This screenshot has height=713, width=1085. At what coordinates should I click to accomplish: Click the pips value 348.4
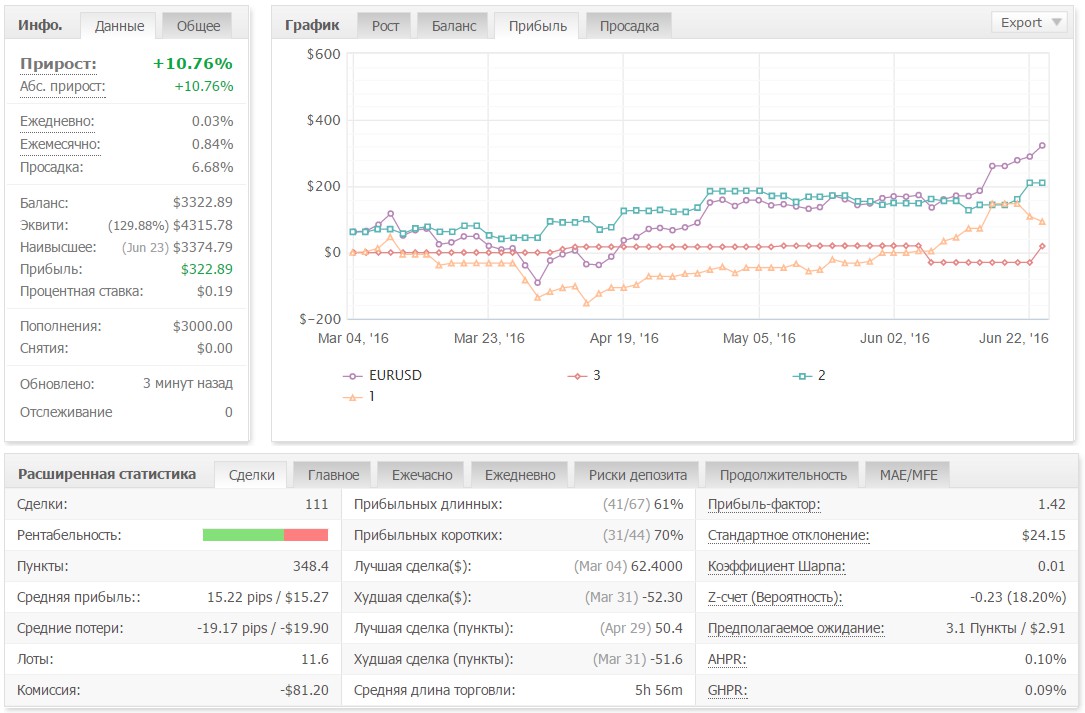tap(311, 566)
